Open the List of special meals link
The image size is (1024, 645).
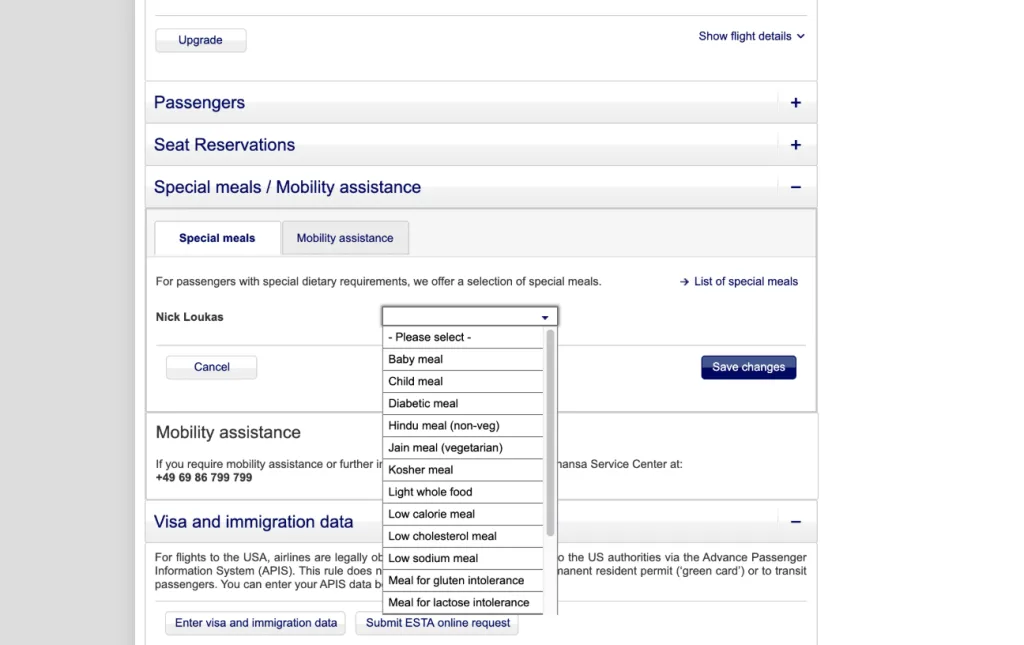[x=746, y=282]
